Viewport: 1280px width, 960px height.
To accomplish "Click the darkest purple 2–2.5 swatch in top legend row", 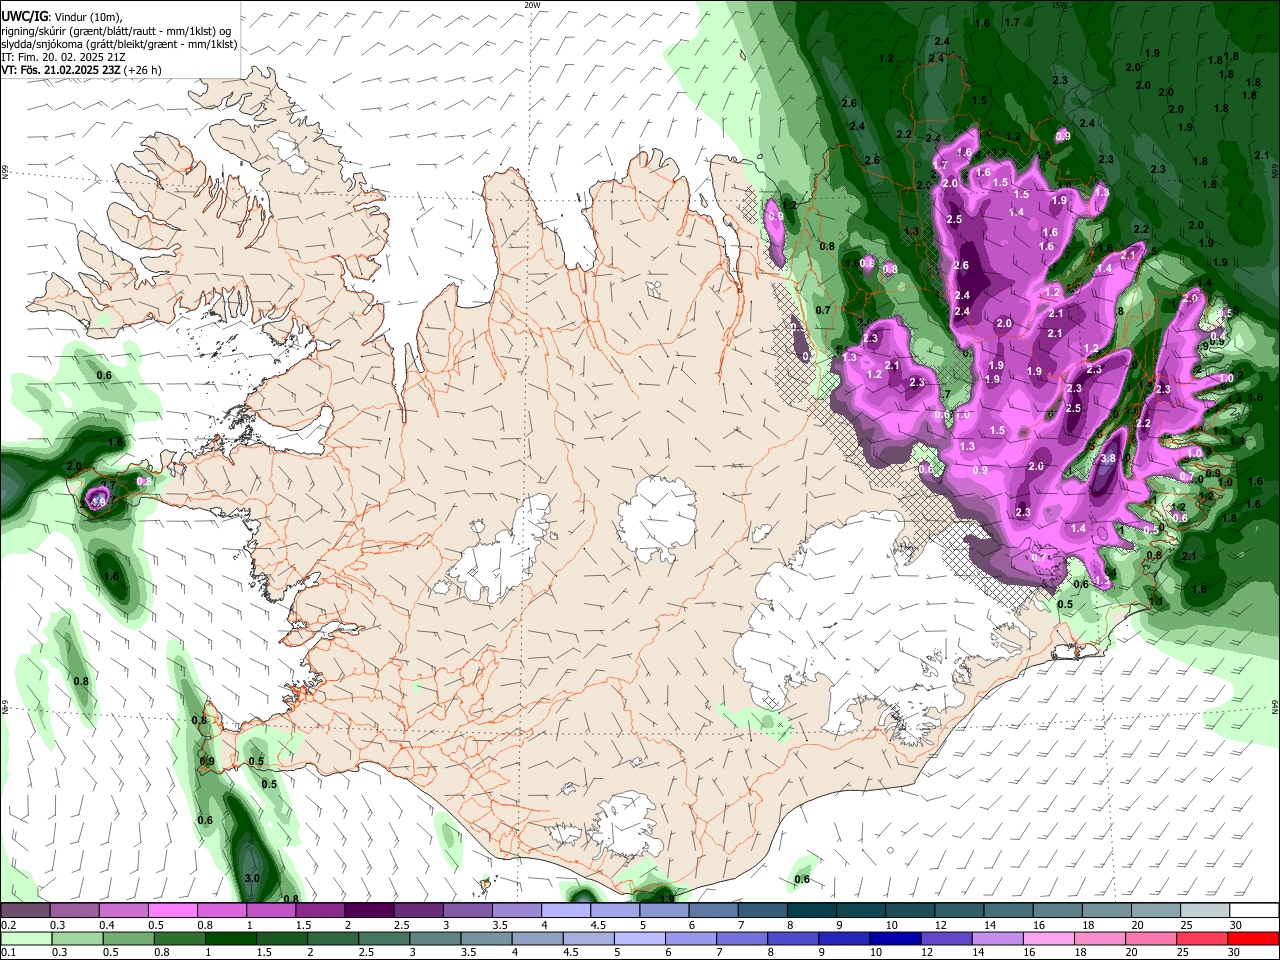I will click(x=369, y=910).
